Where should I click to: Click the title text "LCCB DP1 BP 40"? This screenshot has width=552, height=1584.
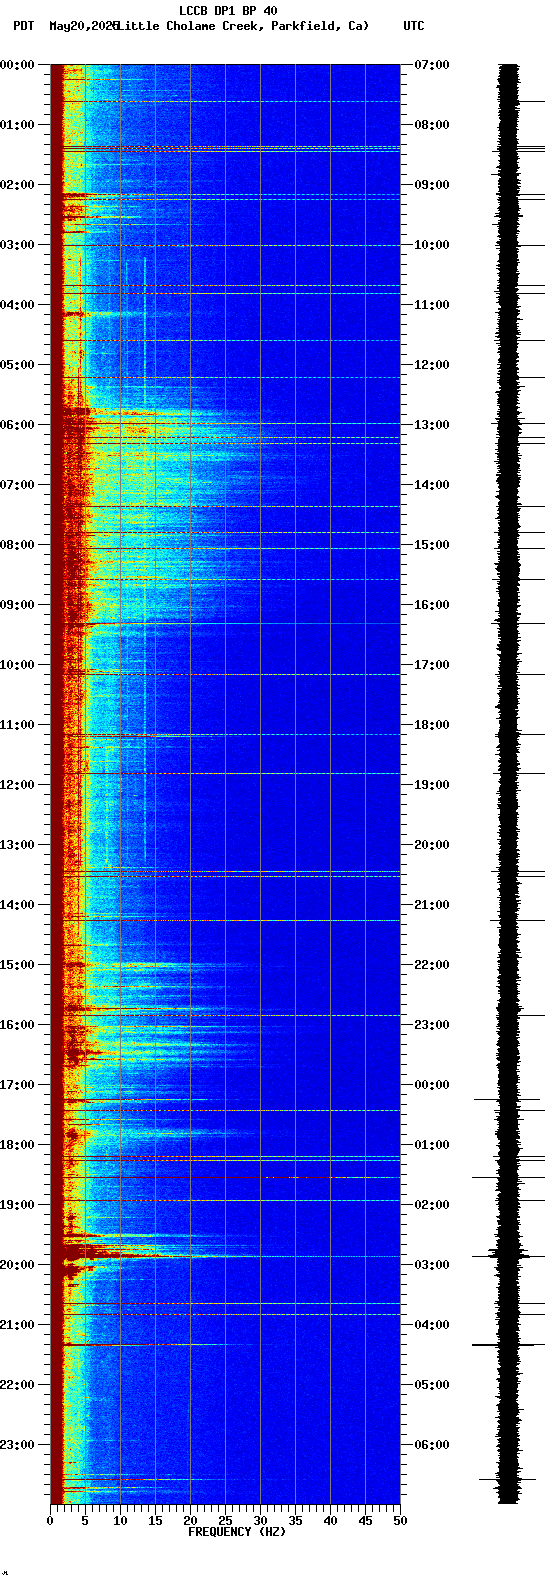[x=228, y=11]
